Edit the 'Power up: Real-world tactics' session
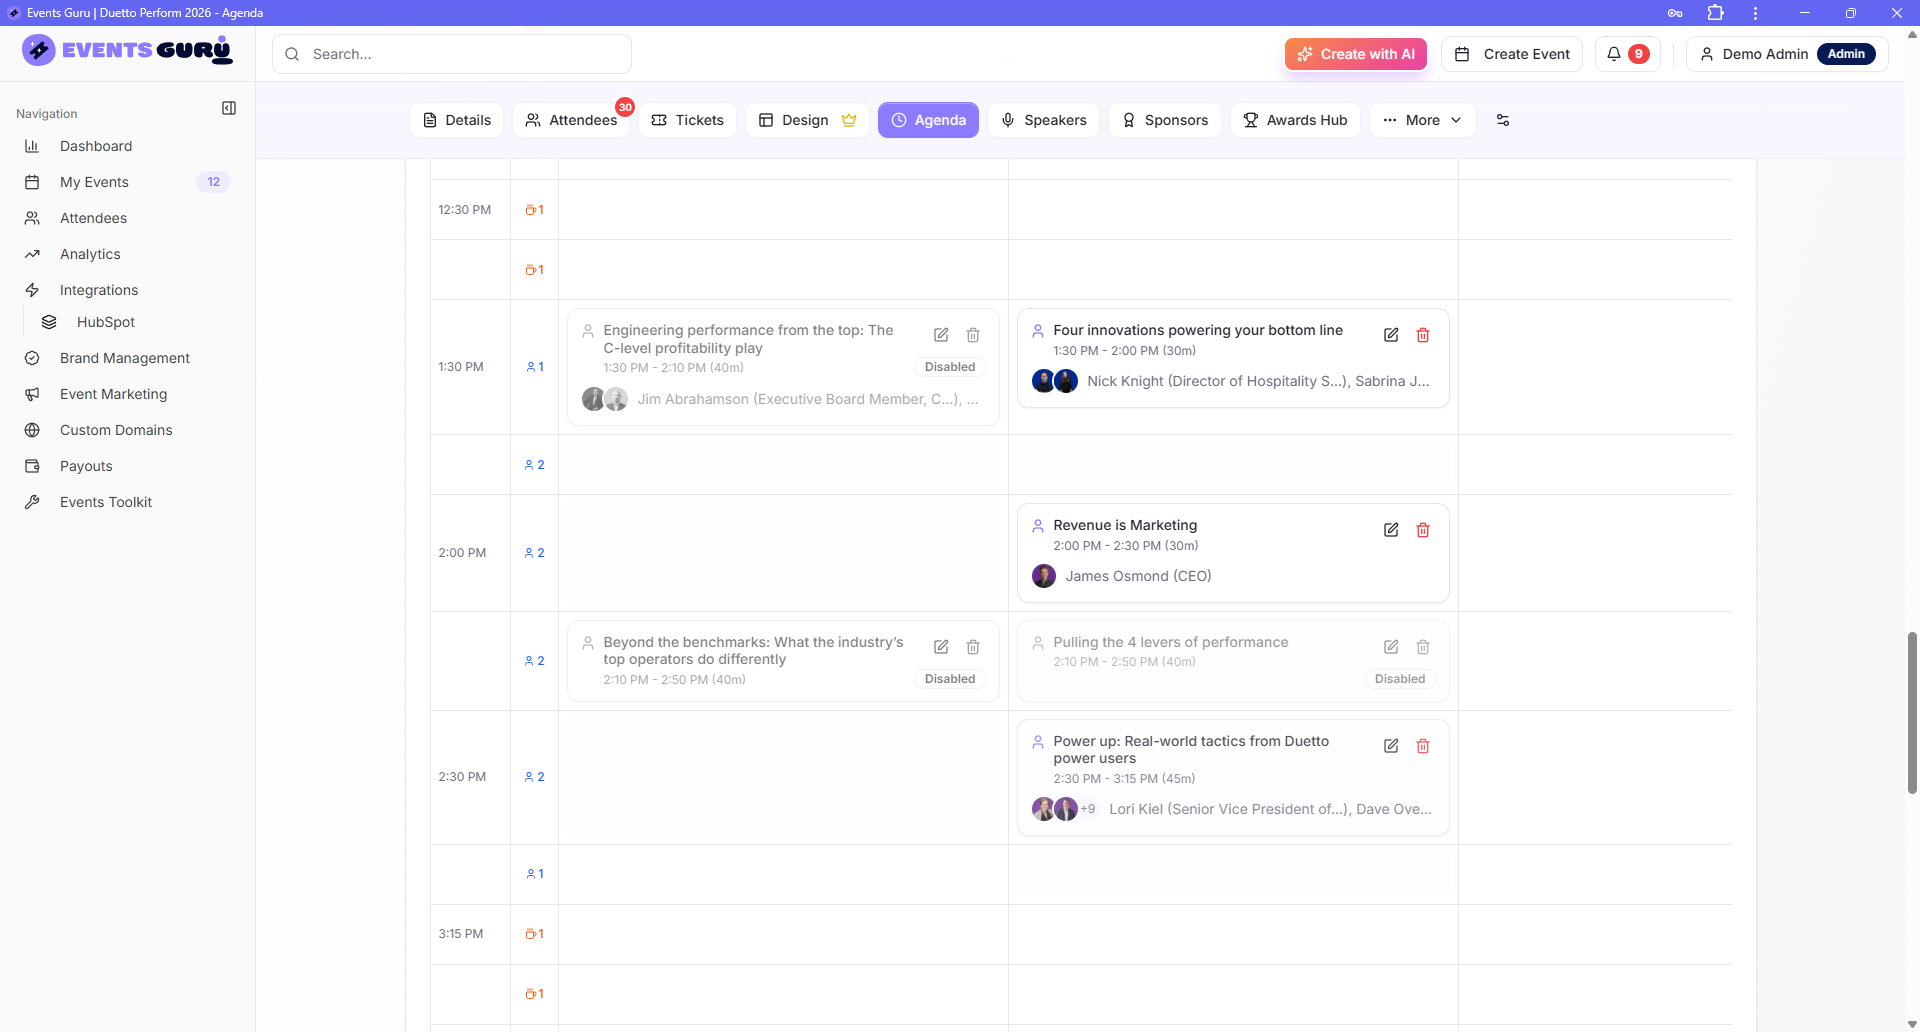Viewport: 1920px width, 1032px height. (x=1391, y=746)
